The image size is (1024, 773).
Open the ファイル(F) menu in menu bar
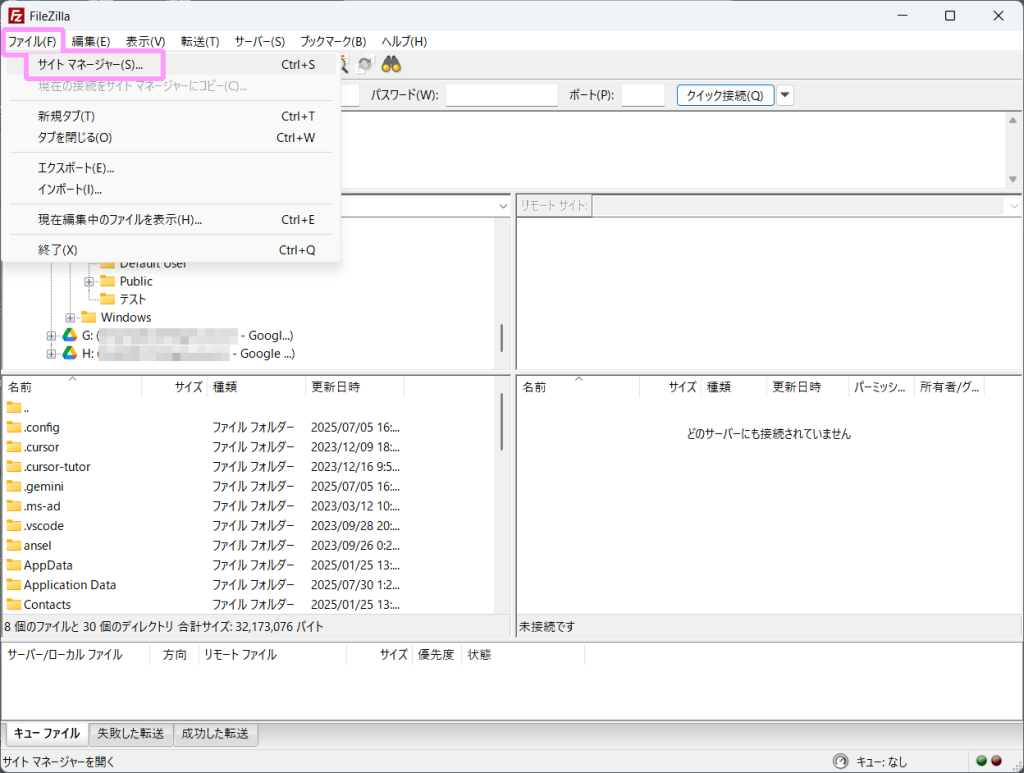32,41
